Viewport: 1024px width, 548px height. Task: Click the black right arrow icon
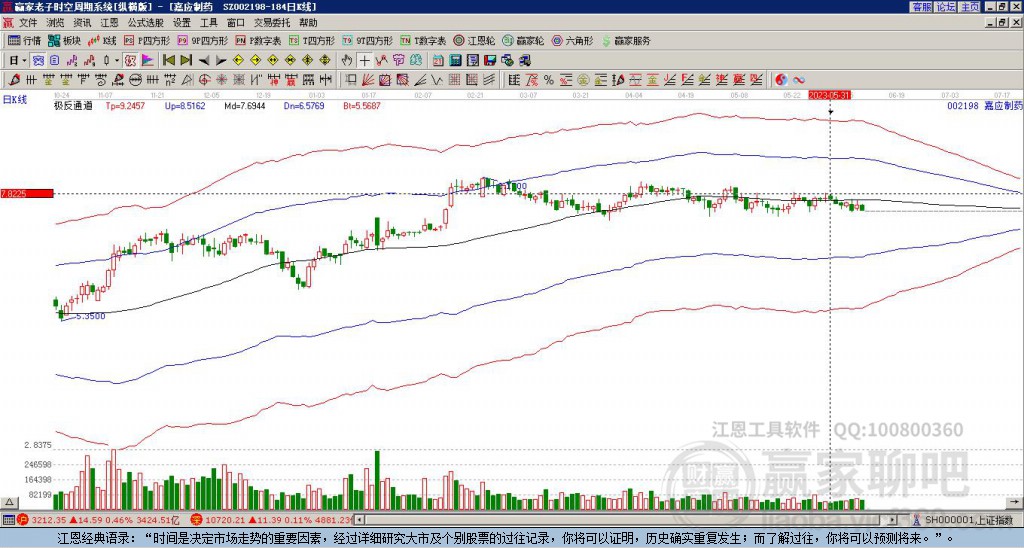click(x=221, y=61)
